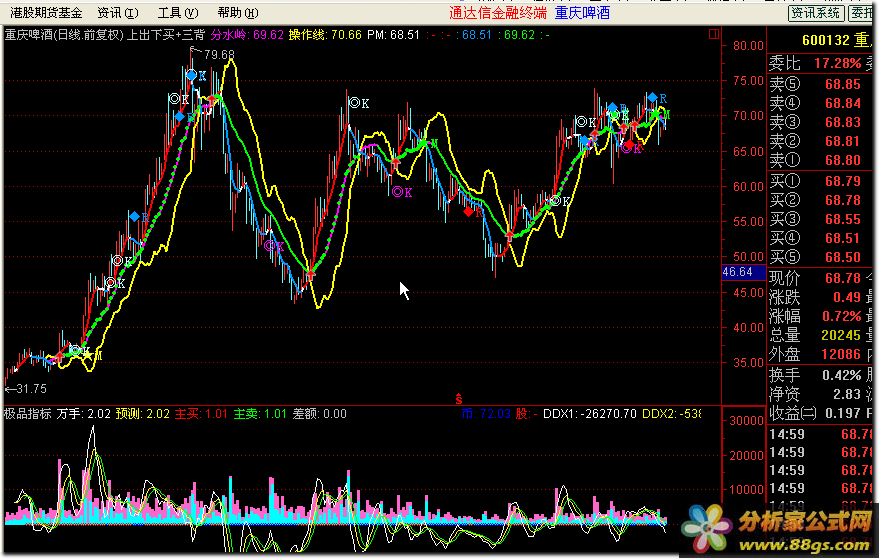Image resolution: width=881 pixels, height=560 pixels.
Task: Click the 差额: 0.00 value
Action: pyautogui.click(x=320, y=414)
